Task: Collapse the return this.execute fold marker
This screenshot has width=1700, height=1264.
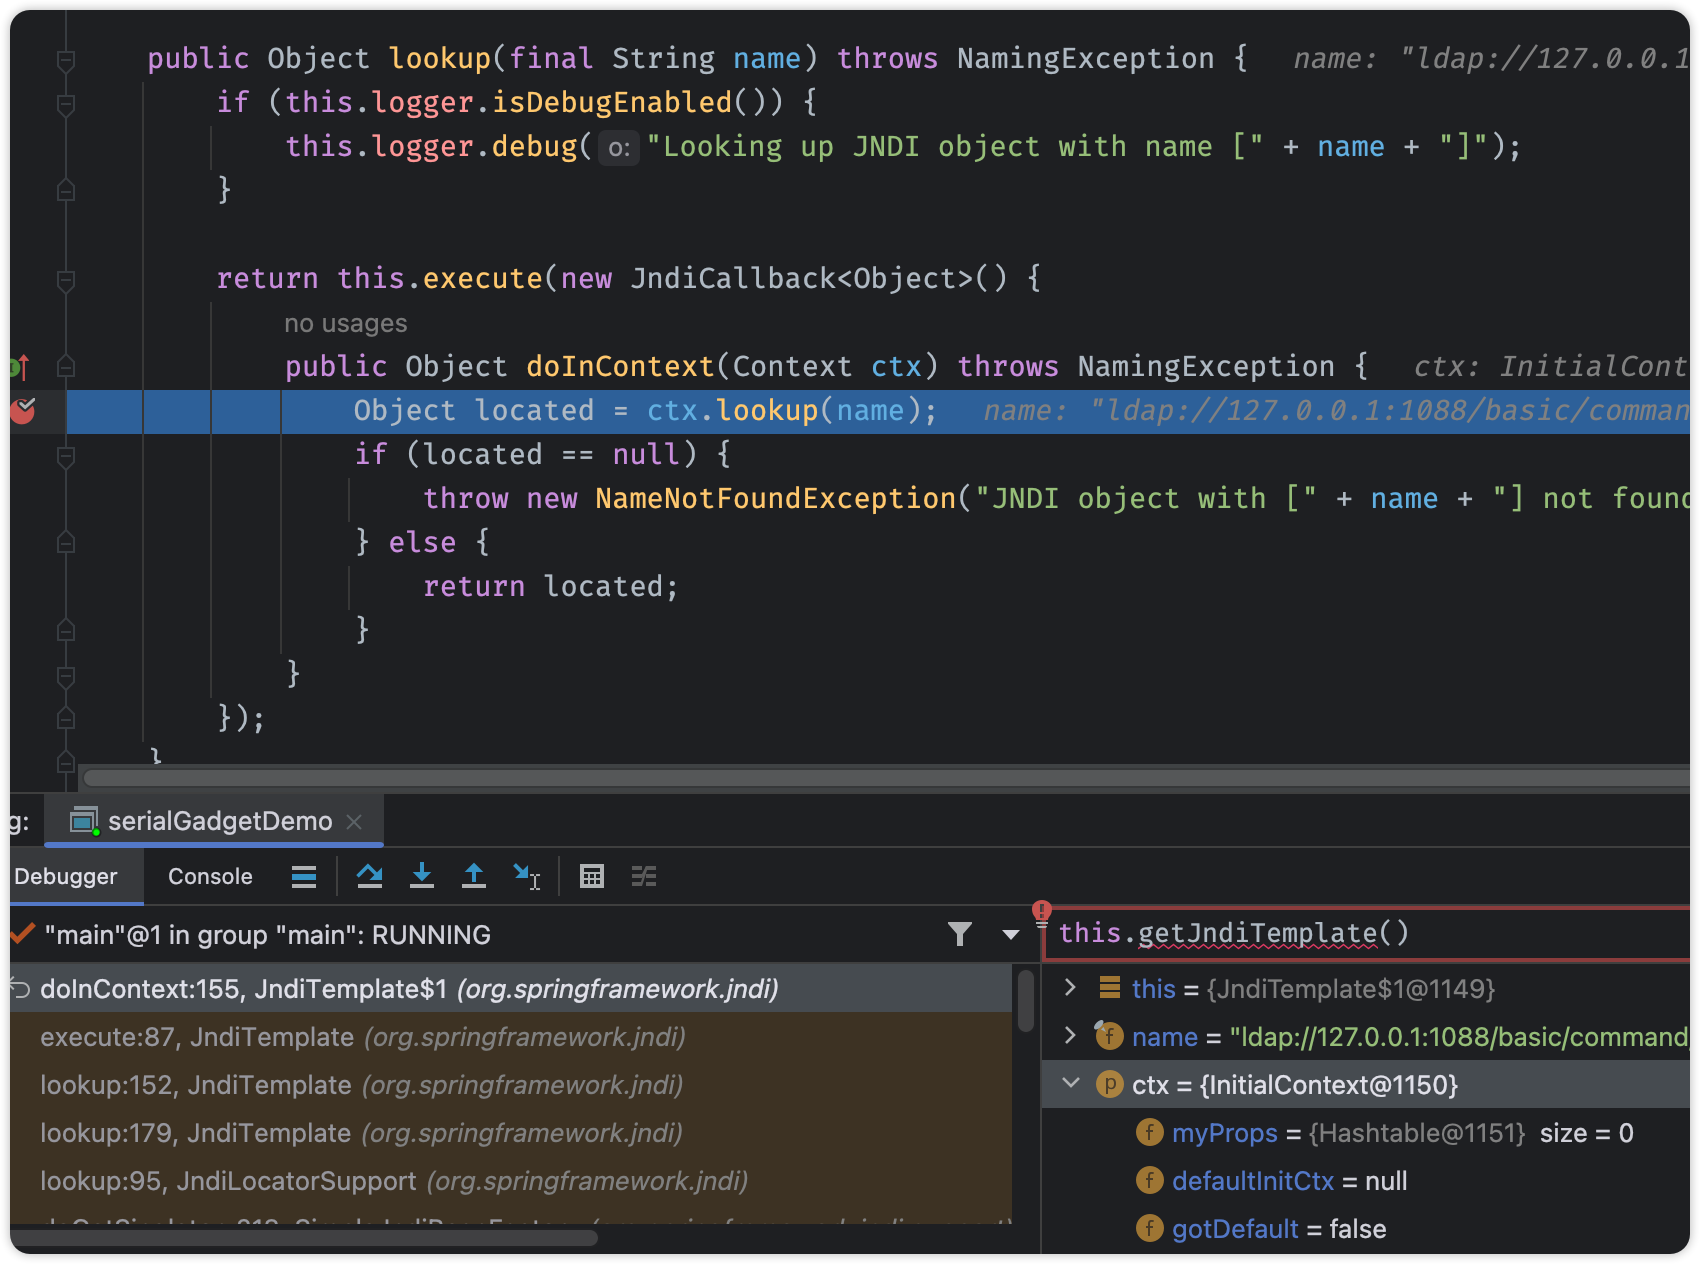Action: coord(66,281)
